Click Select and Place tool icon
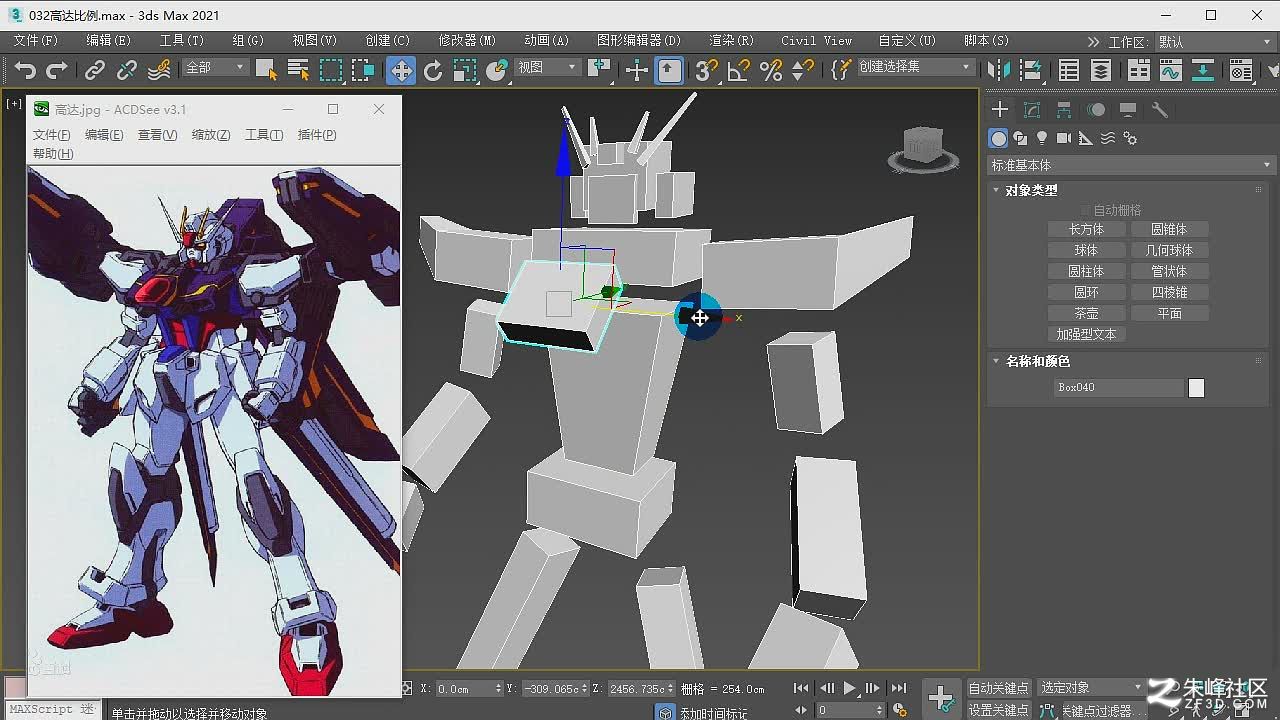The width and height of the screenshot is (1280, 720). point(497,70)
